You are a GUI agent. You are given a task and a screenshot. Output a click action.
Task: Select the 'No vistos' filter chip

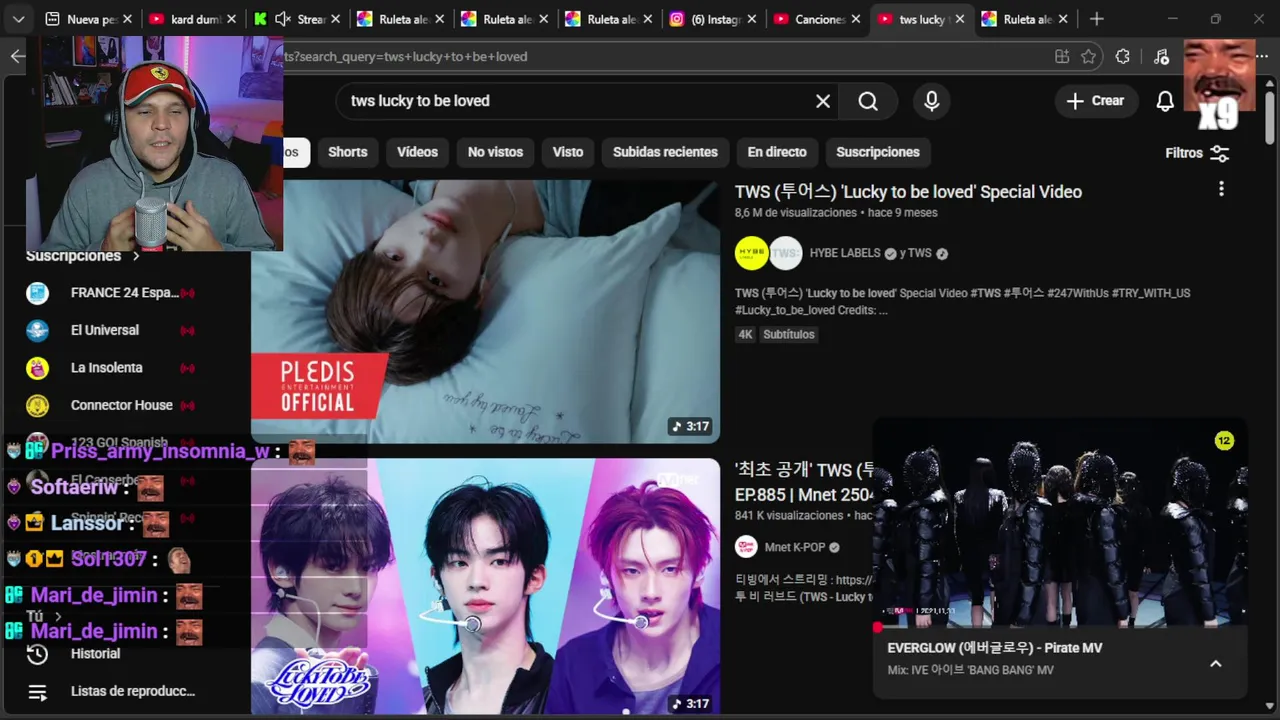(495, 152)
